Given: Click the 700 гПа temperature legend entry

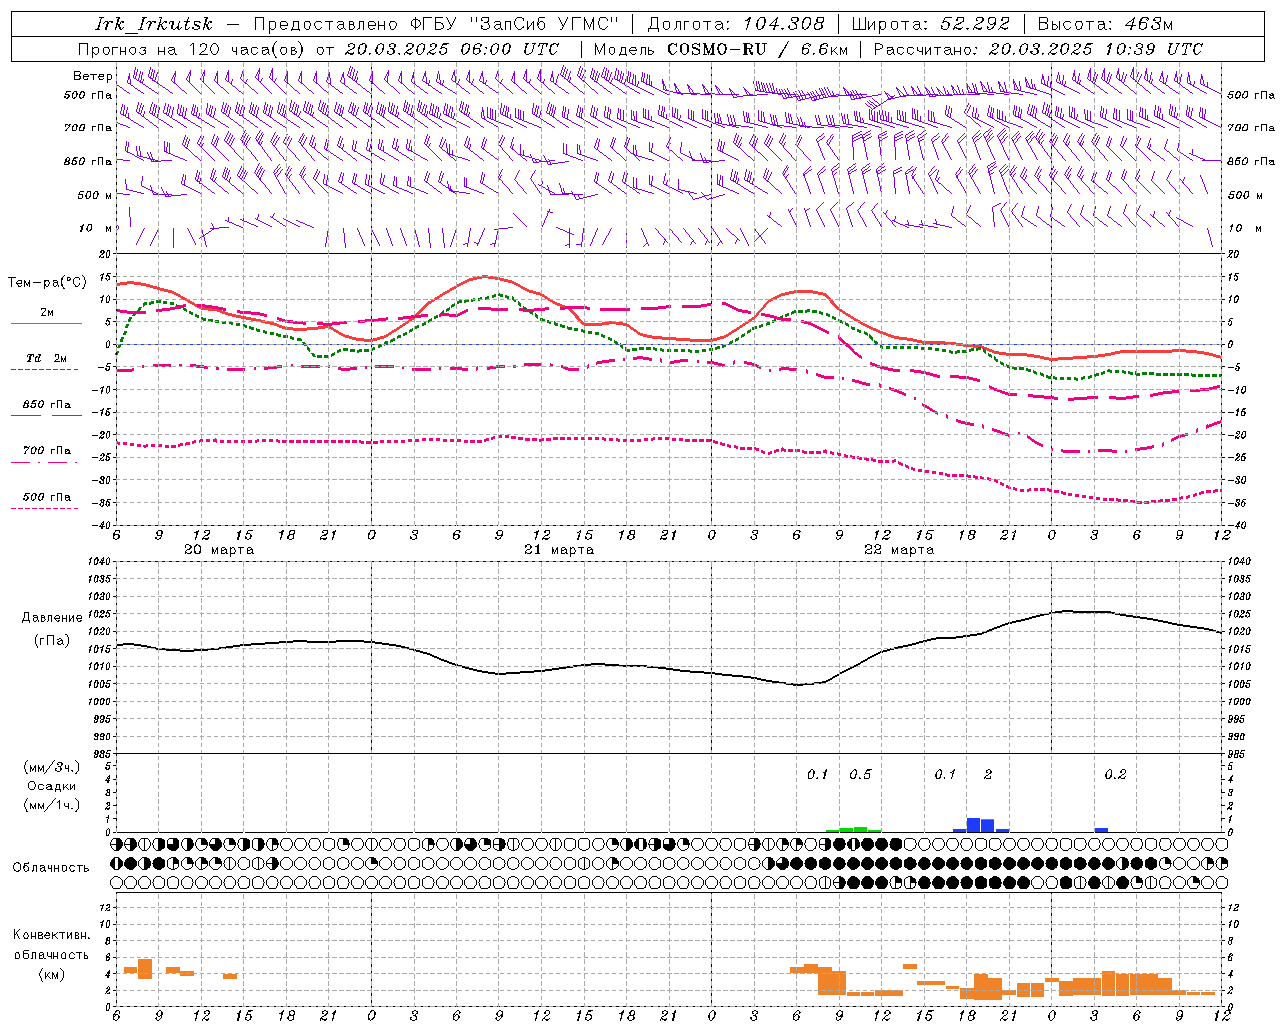Looking at the screenshot, I should (46, 451).
